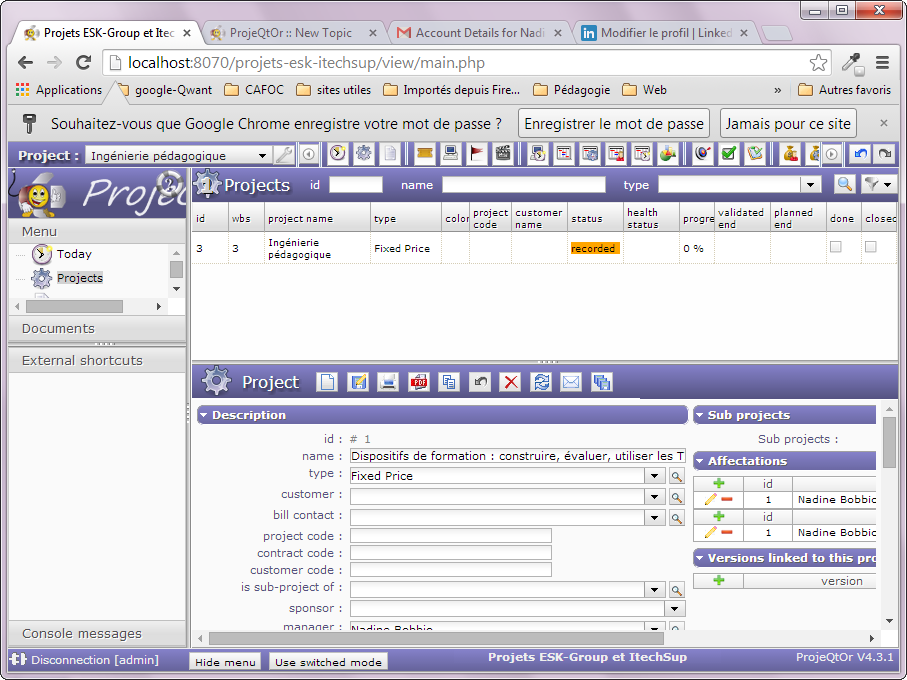Click the new project document icon
907x680 pixels.
327,382
